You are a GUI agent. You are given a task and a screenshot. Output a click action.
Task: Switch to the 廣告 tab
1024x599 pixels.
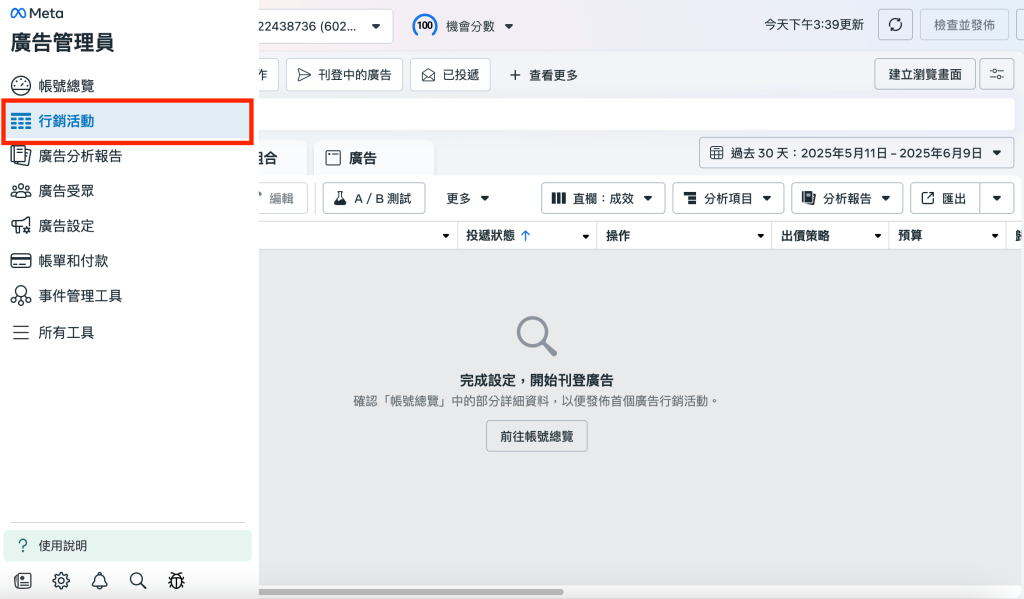362,158
